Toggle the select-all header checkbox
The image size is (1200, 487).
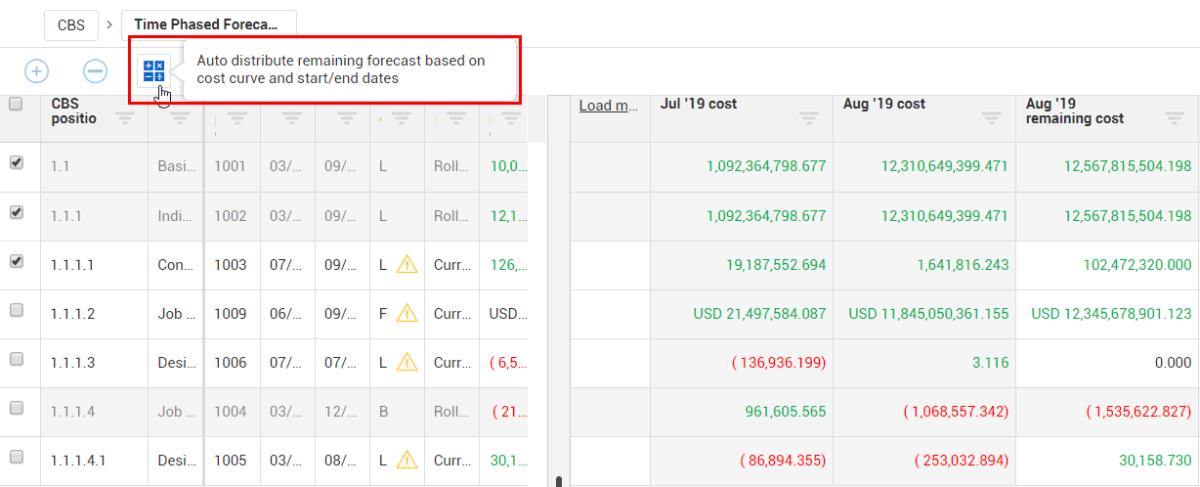[x=16, y=104]
